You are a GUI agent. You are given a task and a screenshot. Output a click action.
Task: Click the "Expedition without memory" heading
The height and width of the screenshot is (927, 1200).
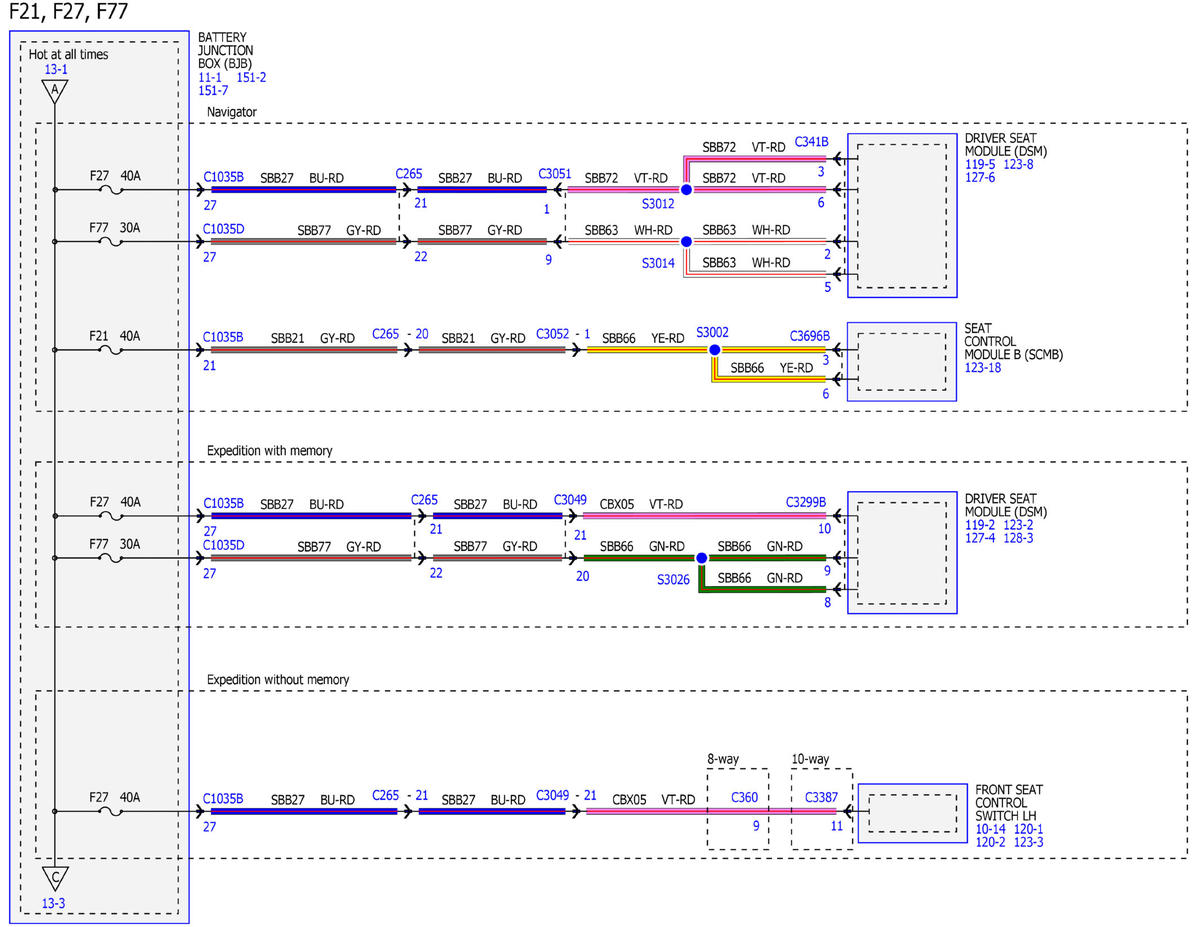pos(278,680)
